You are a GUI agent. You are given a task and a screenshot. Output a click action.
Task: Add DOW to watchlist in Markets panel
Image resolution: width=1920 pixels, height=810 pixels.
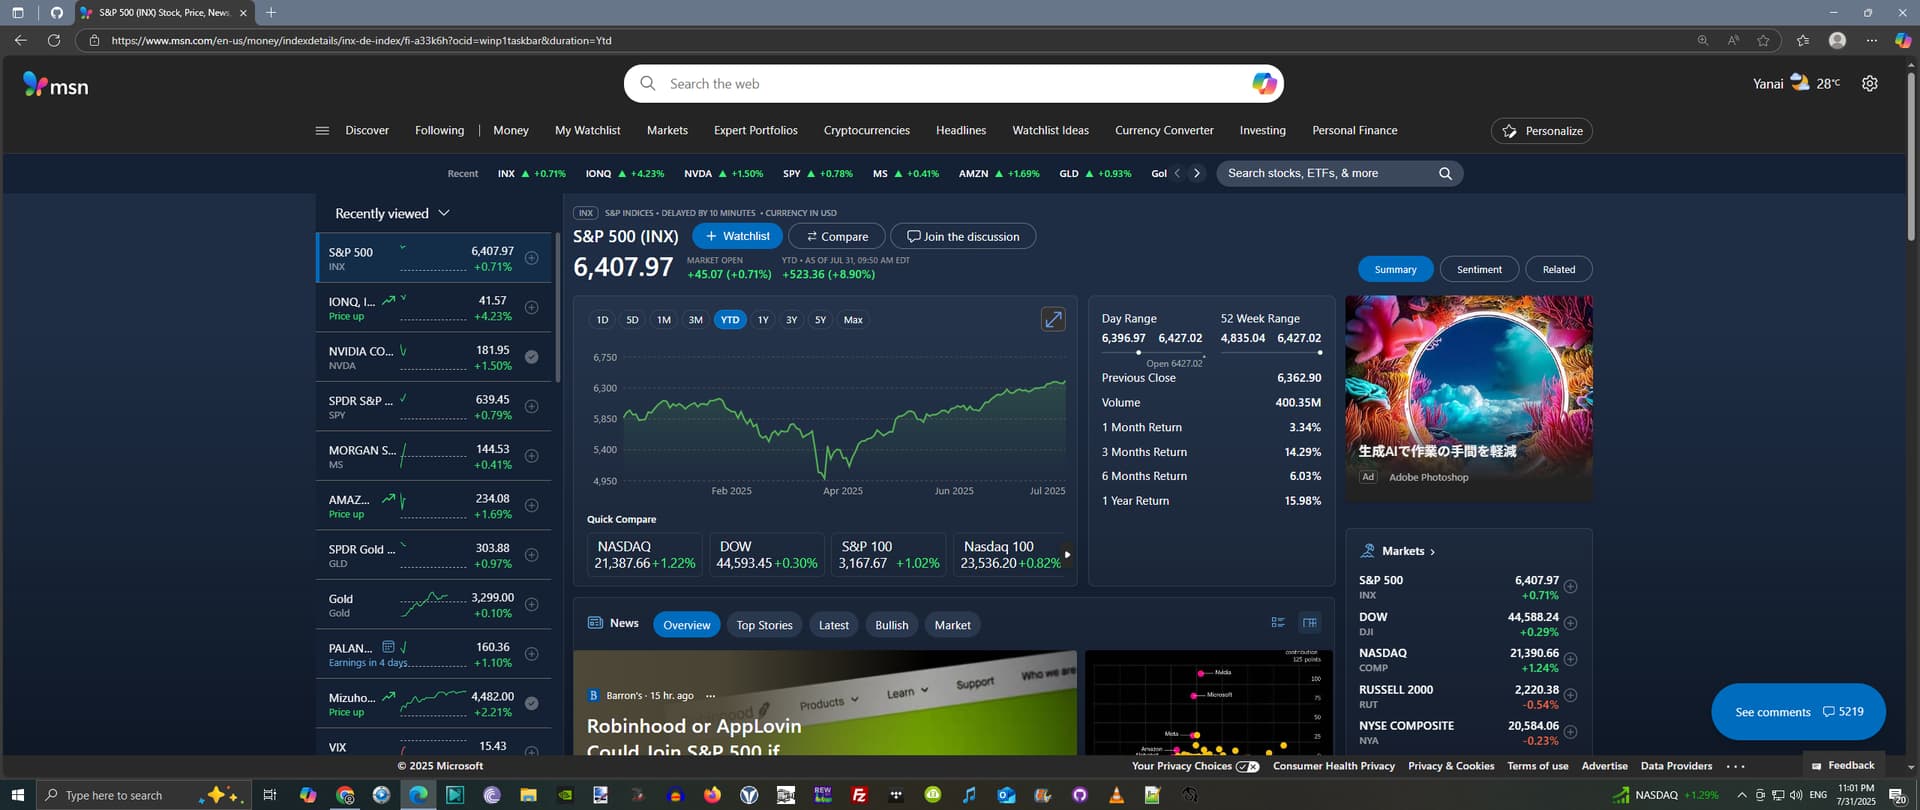point(1571,623)
